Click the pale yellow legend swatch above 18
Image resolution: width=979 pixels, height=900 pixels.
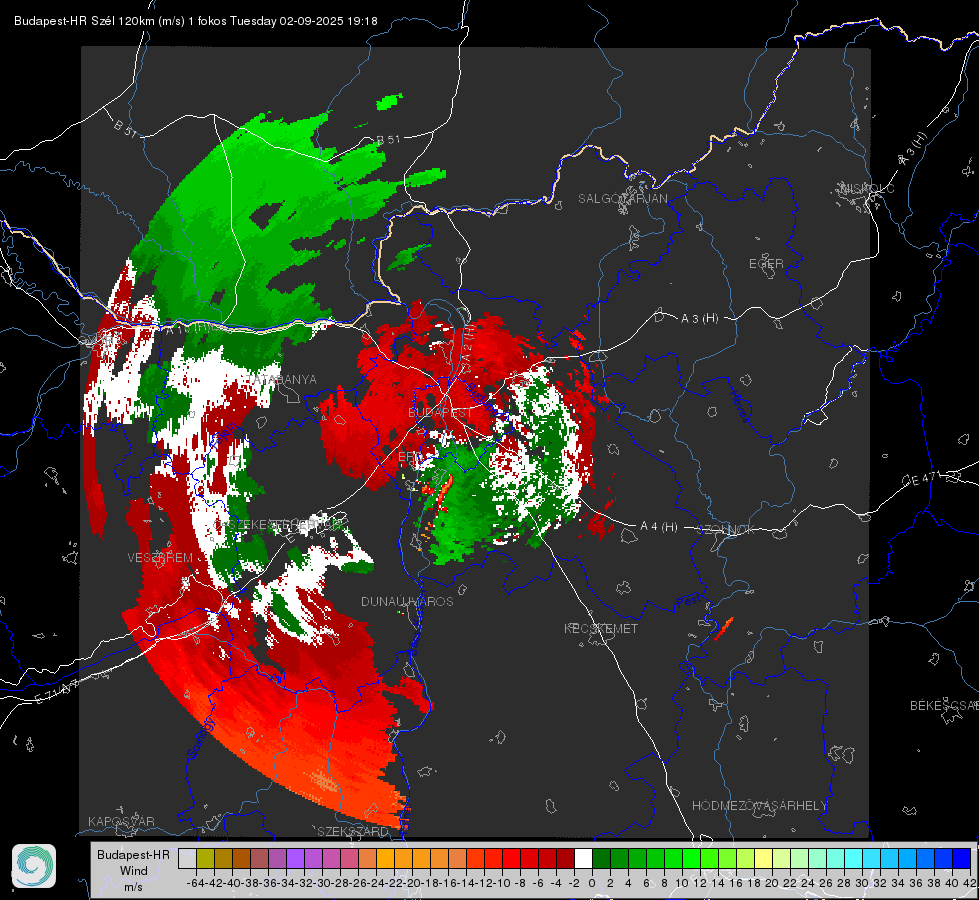(x=764, y=859)
